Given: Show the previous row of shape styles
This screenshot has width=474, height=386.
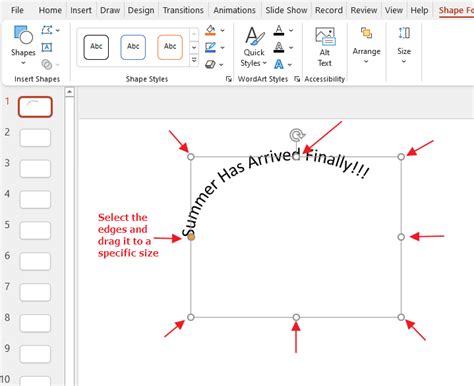Looking at the screenshot, I should tap(194, 34).
